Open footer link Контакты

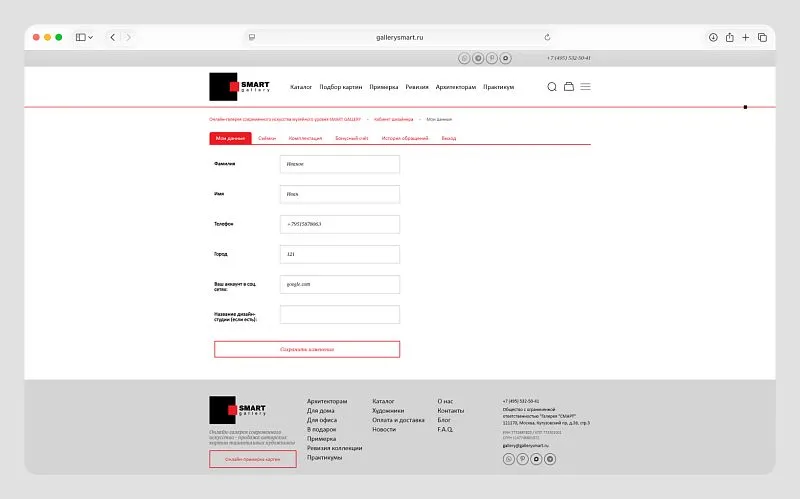point(451,411)
